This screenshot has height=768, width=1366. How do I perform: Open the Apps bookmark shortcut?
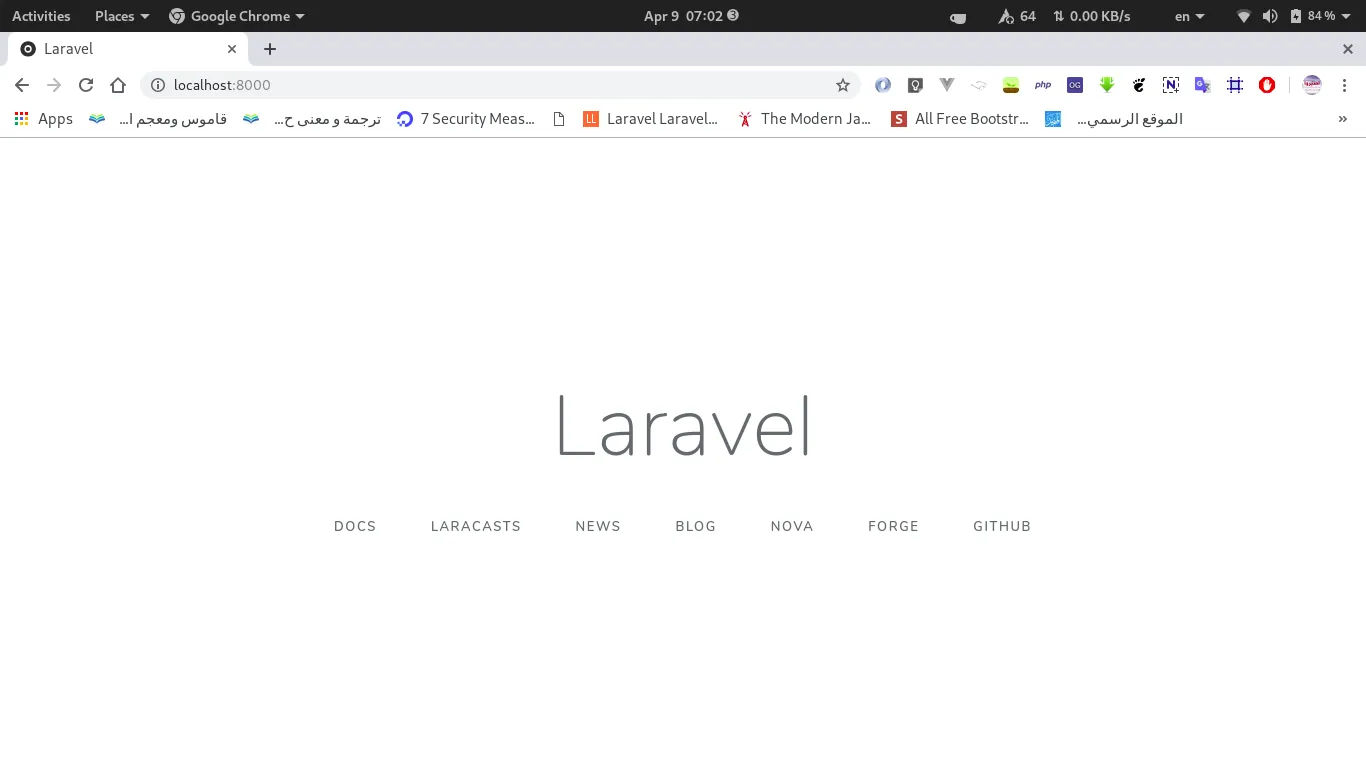click(x=44, y=119)
